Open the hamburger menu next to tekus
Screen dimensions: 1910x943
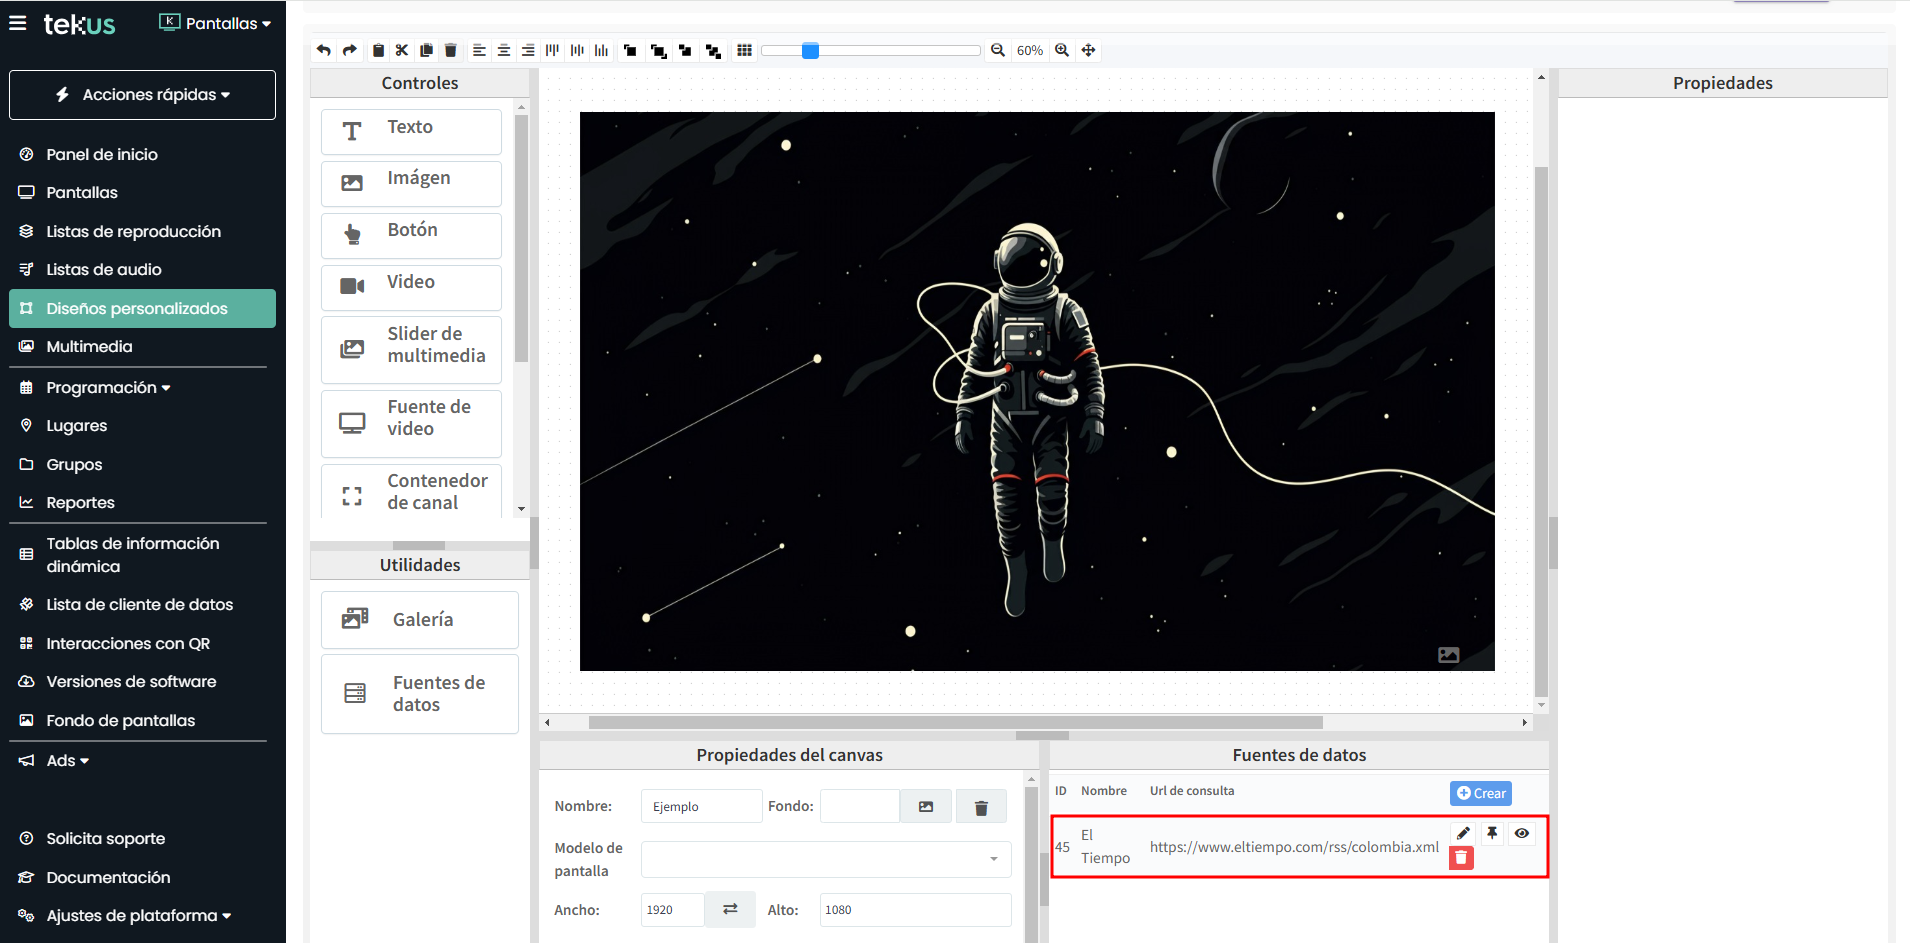tap(18, 23)
